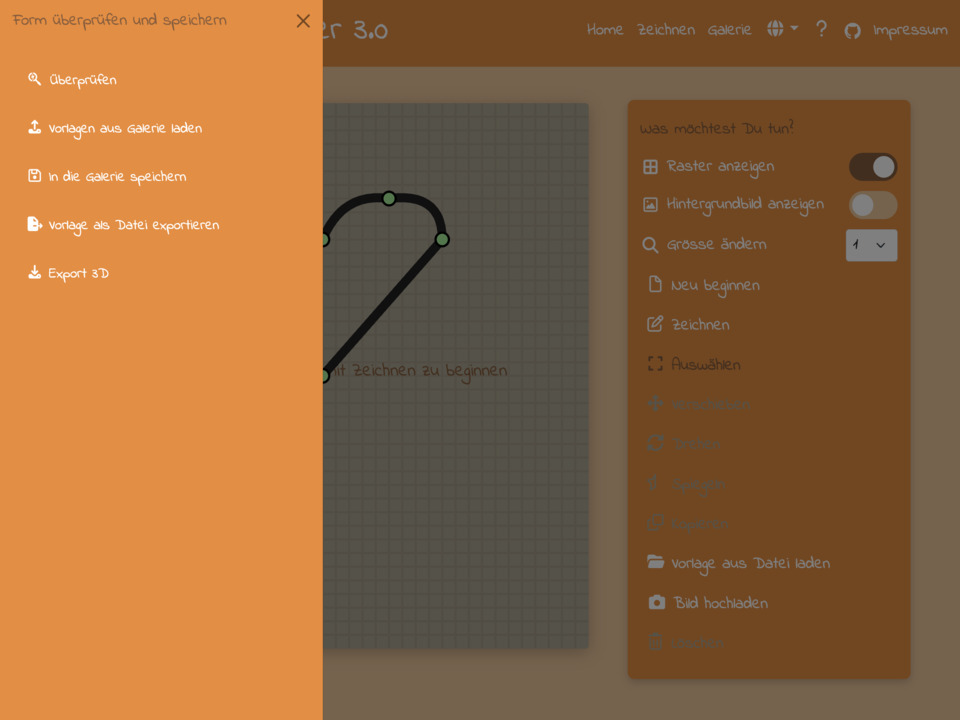Viewport: 960px width, 720px height.
Task: Click the upload icon for Vorlagen aus Galerie laden
Action: click(x=34, y=127)
